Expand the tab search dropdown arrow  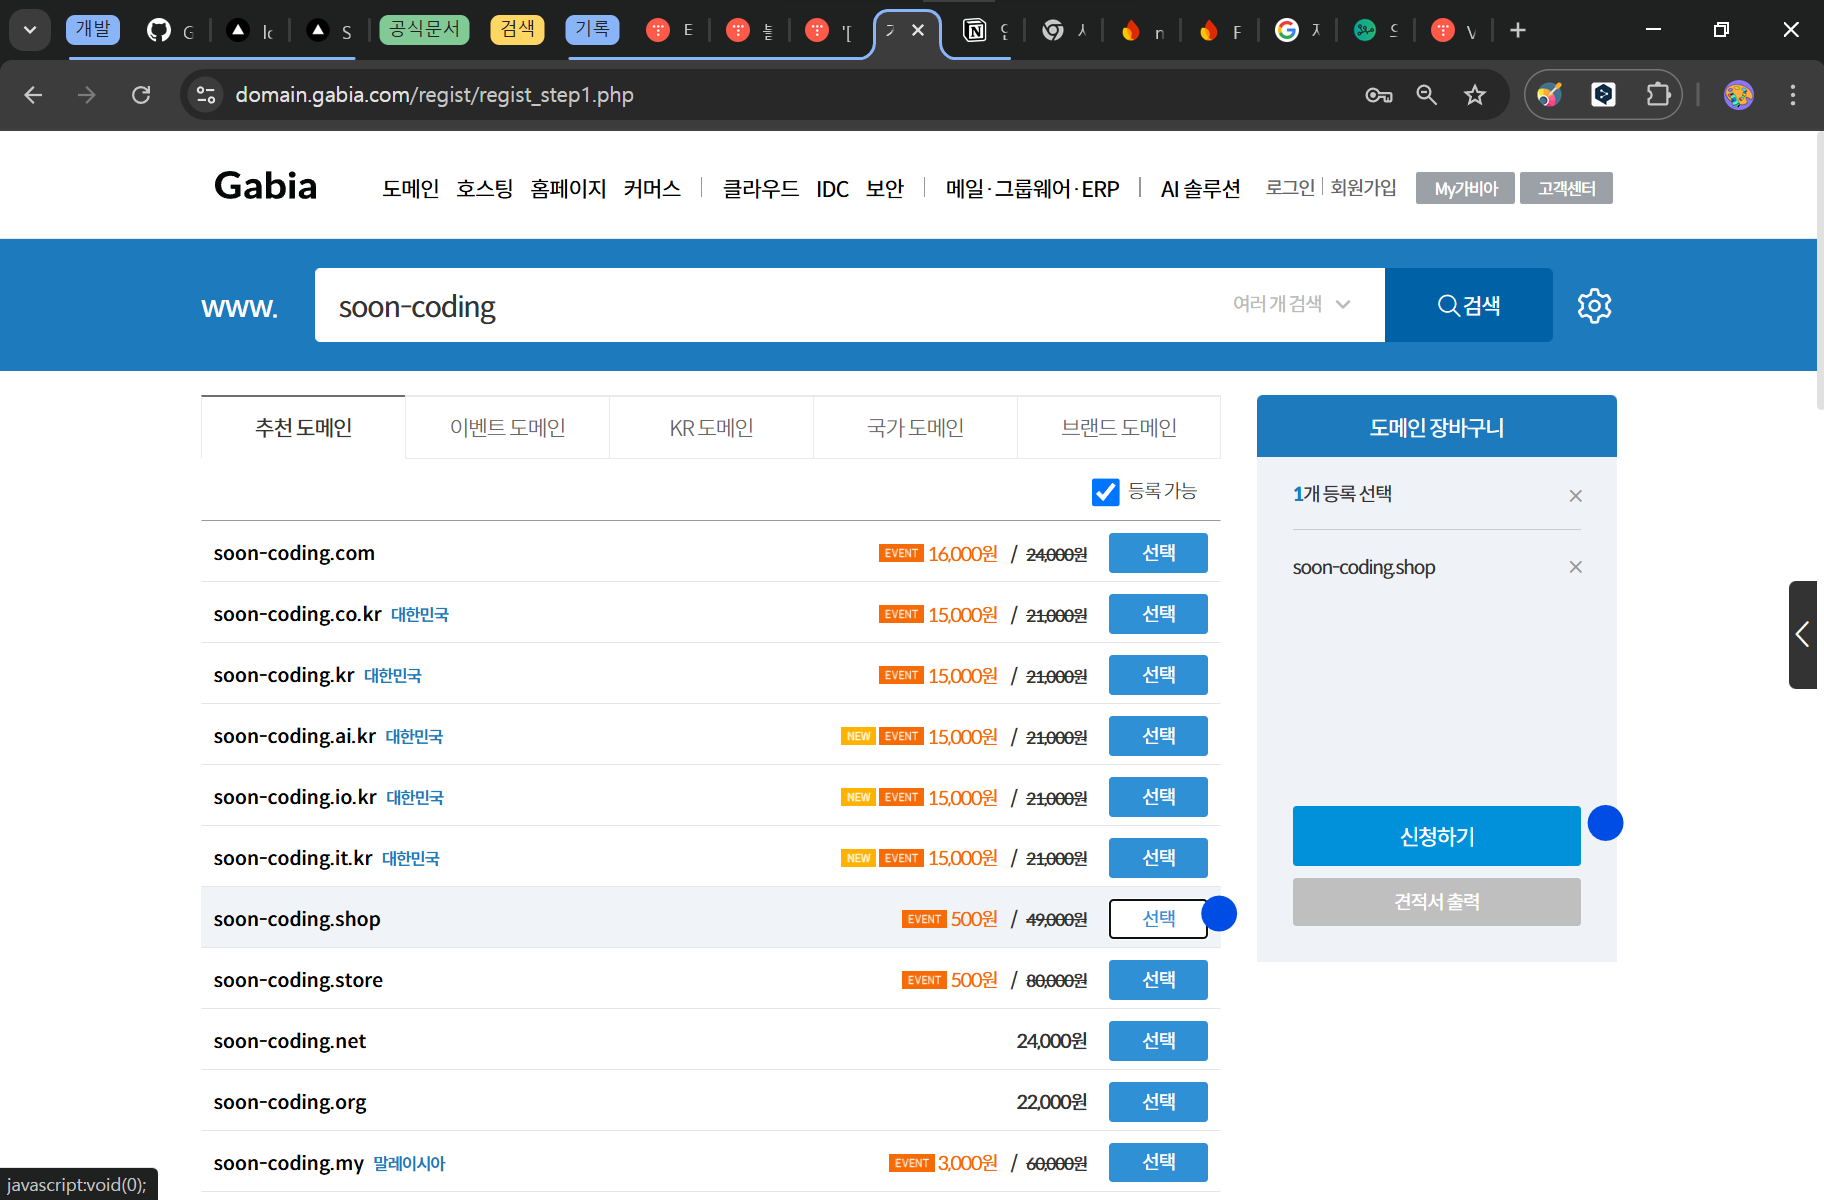click(x=30, y=30)
